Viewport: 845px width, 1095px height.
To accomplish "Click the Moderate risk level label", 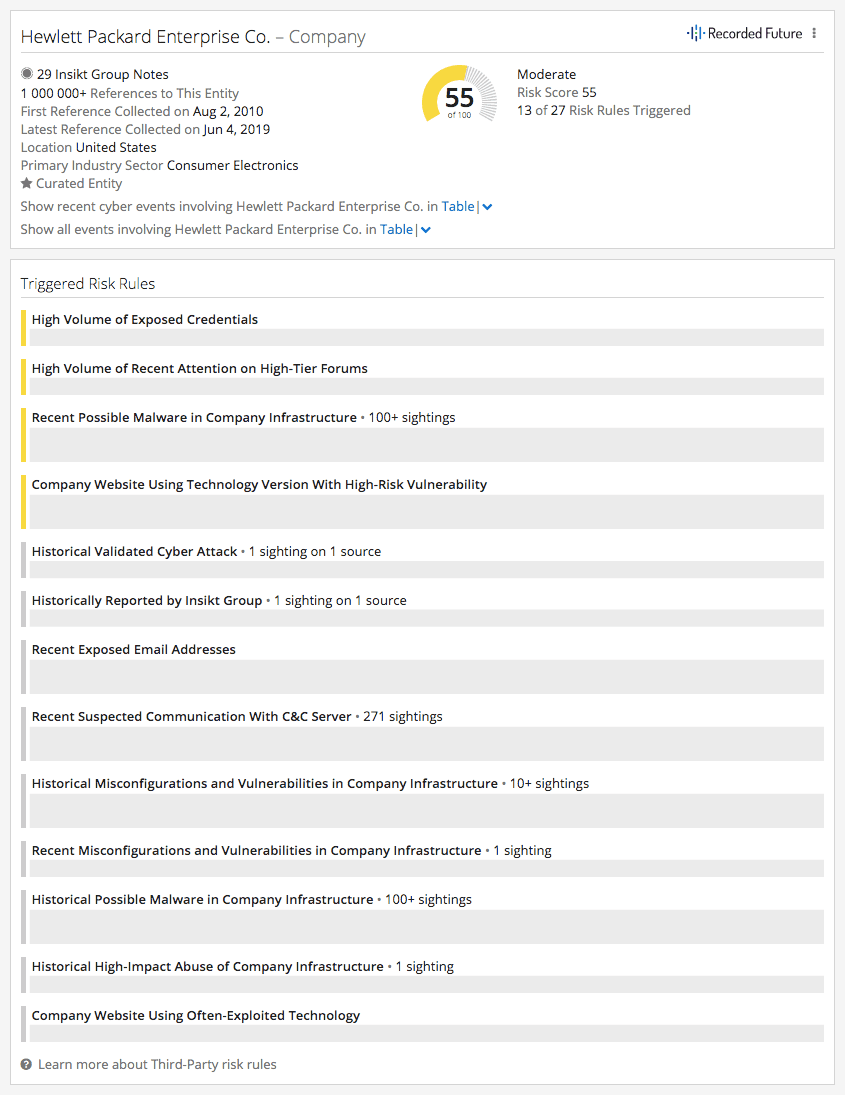I will (x=547, y=74).
